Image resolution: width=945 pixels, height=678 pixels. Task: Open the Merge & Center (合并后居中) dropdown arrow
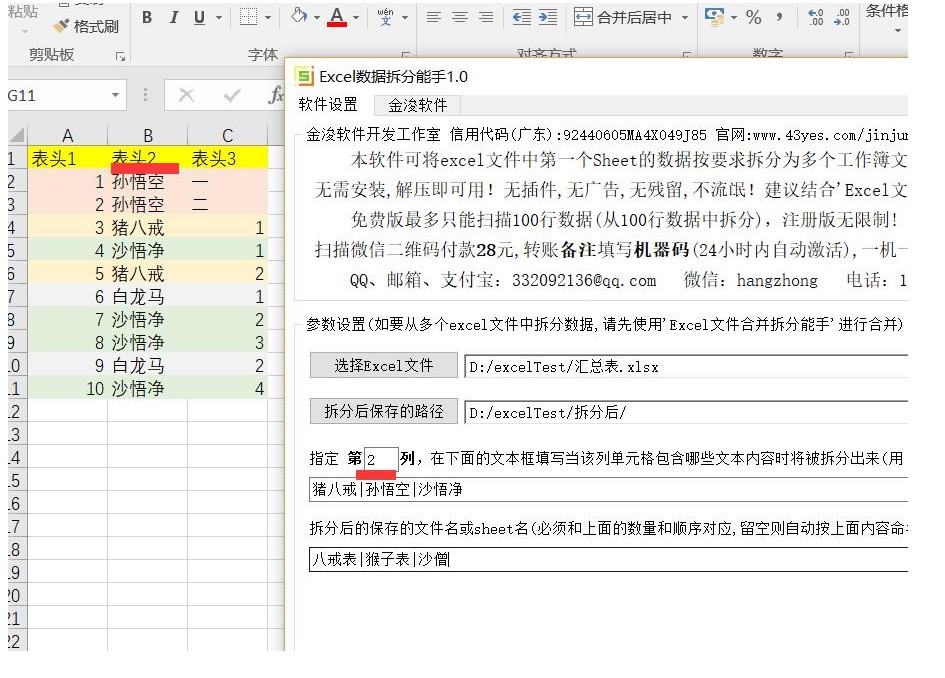684,18
